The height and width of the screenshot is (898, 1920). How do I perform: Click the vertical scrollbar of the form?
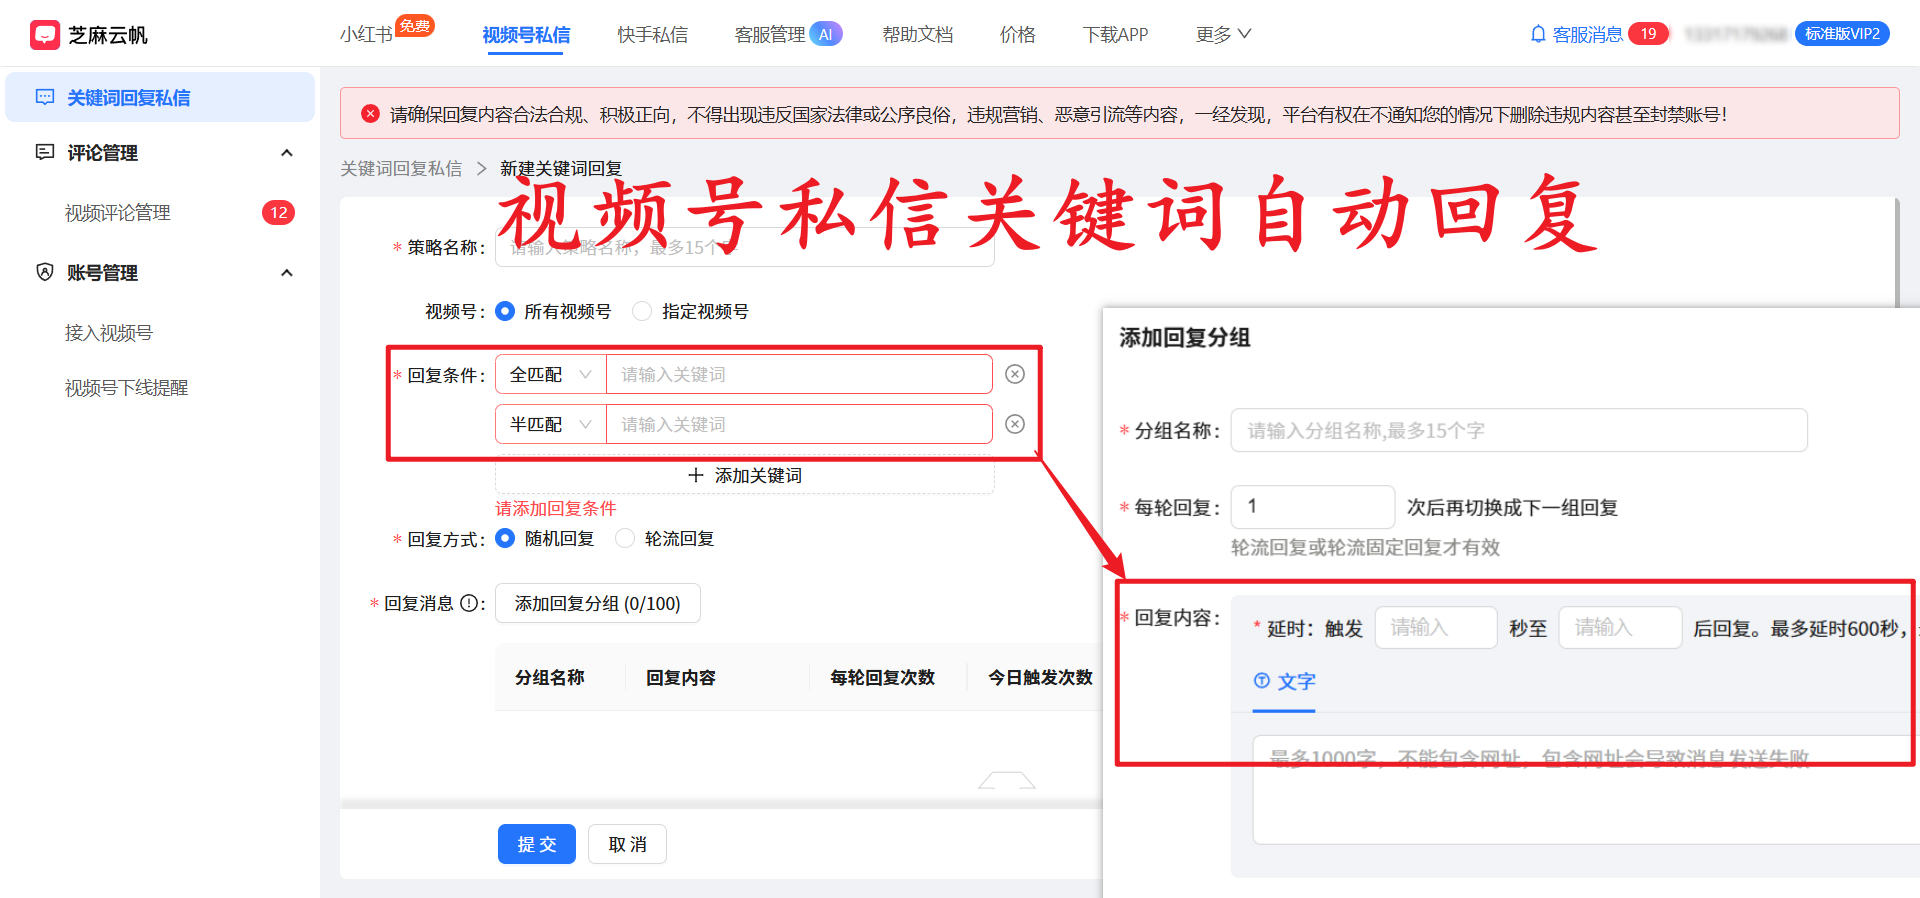click(1896, 252)
